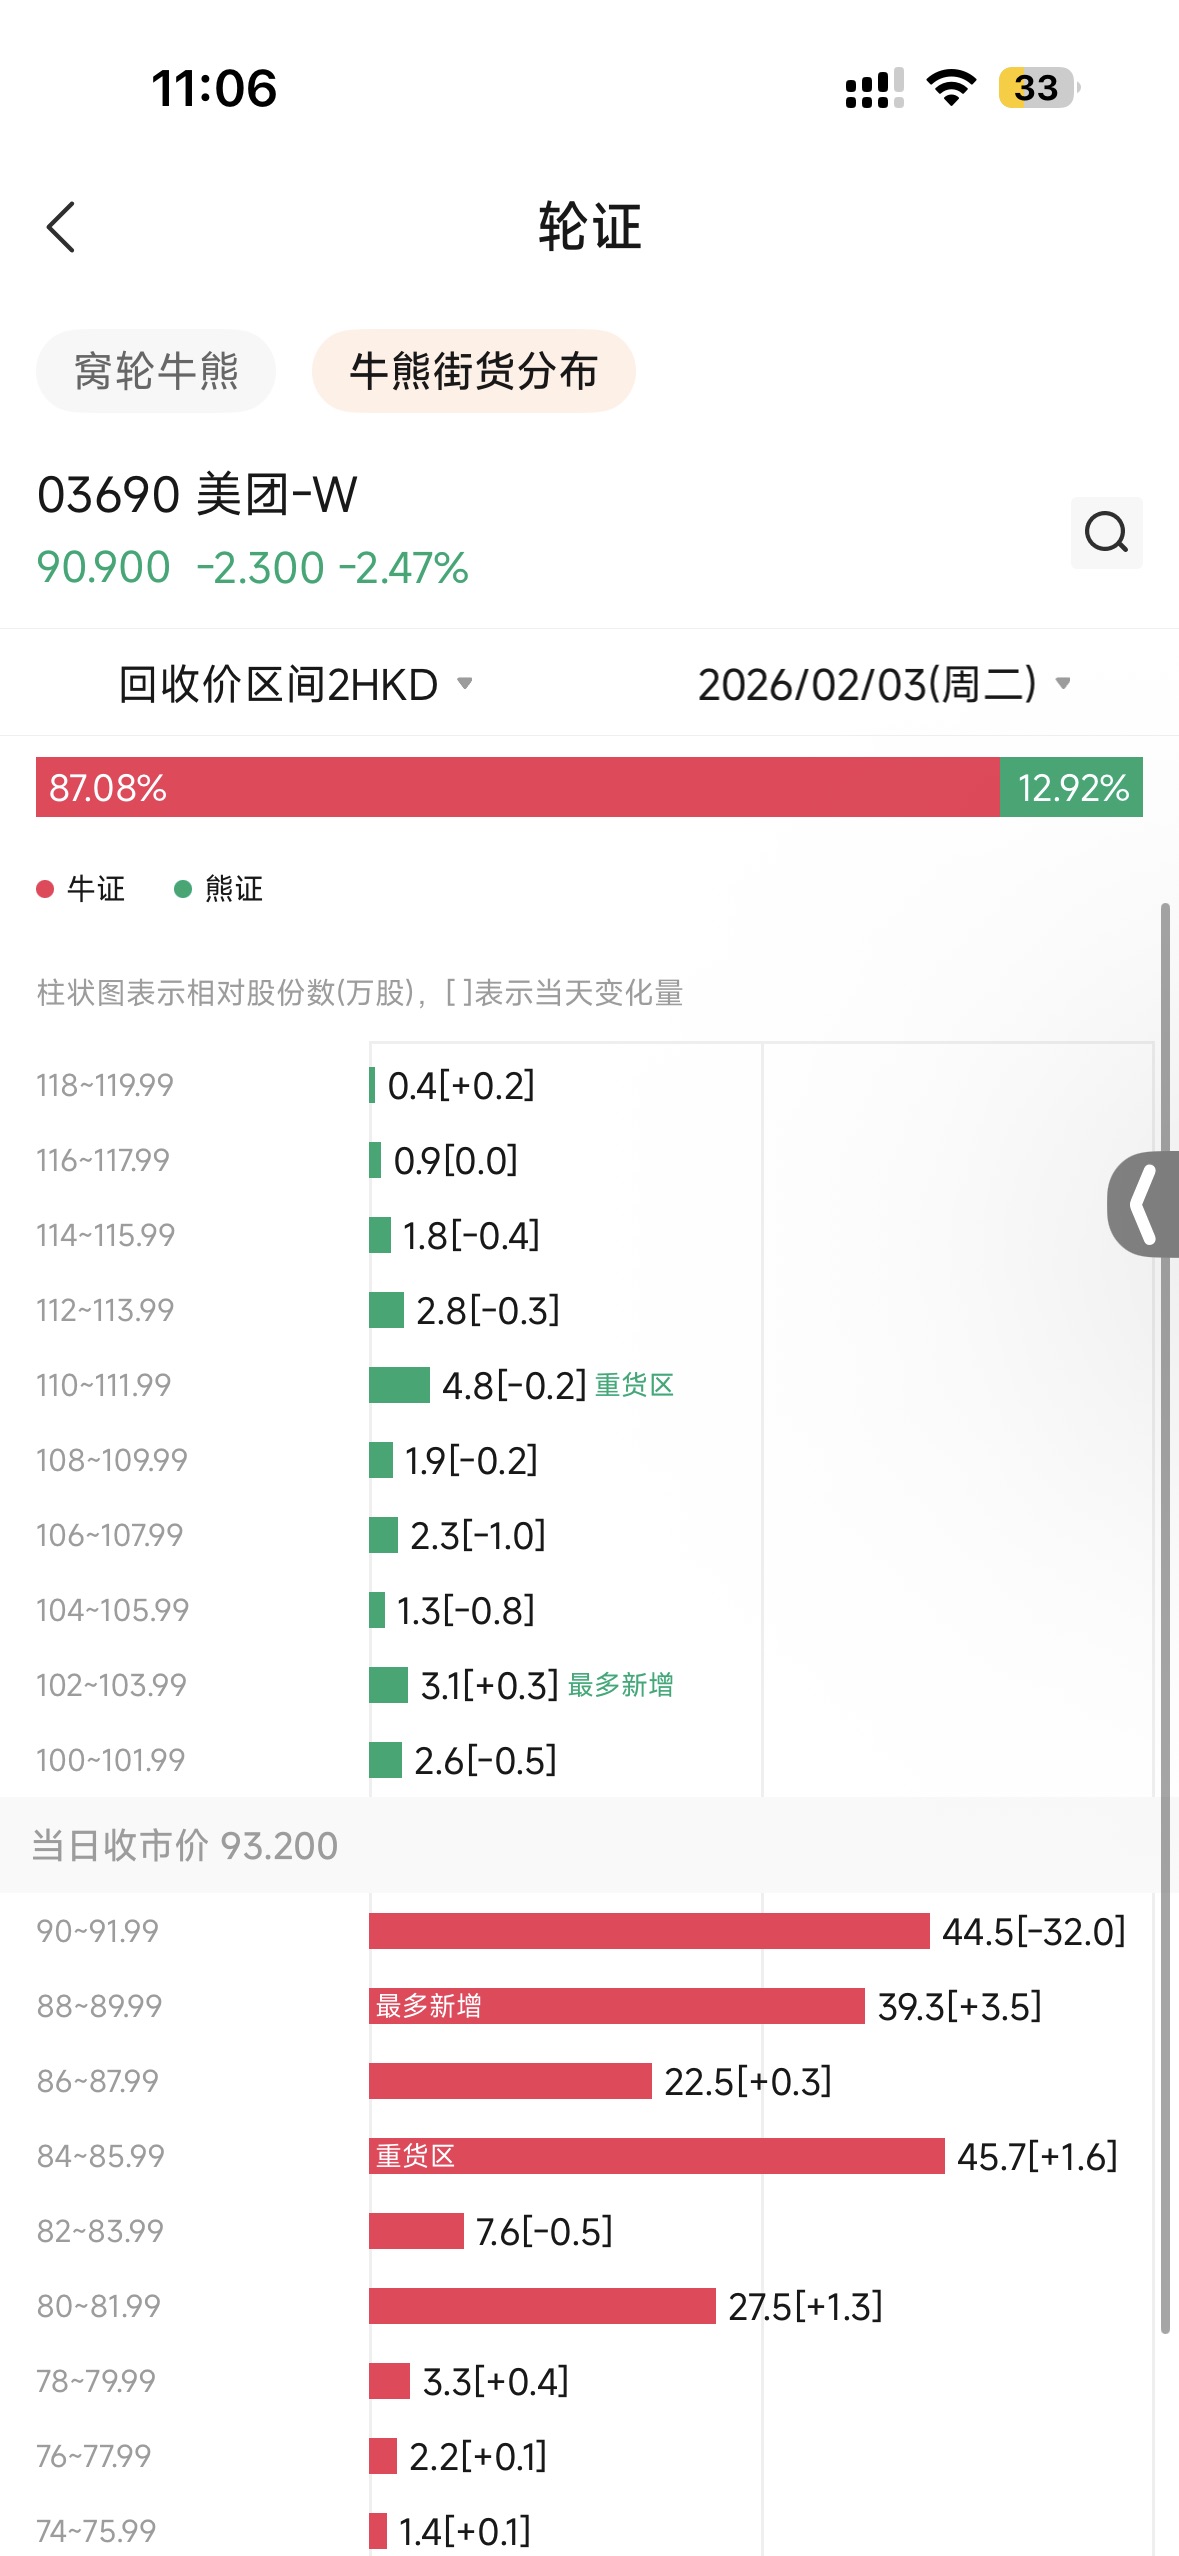
Task: Toggle the green 熊证 legend dot
Action: [x=183, y=889]
